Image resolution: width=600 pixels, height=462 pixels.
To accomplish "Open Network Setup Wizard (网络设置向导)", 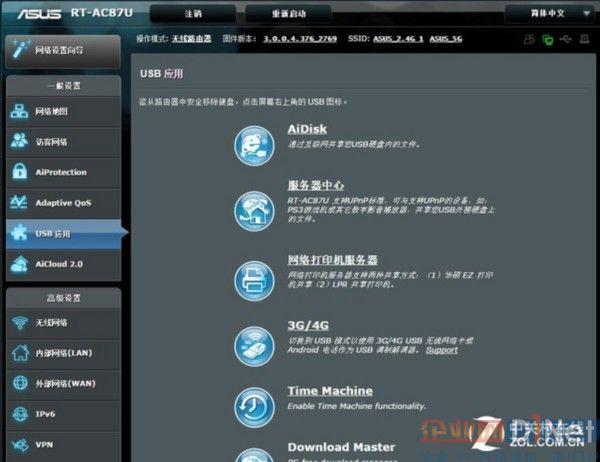I will [63, 51].
